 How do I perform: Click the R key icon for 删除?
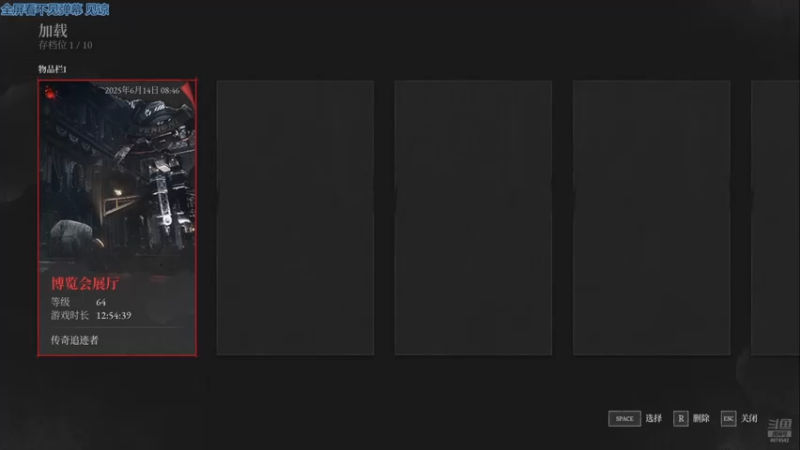pos(681,418)
